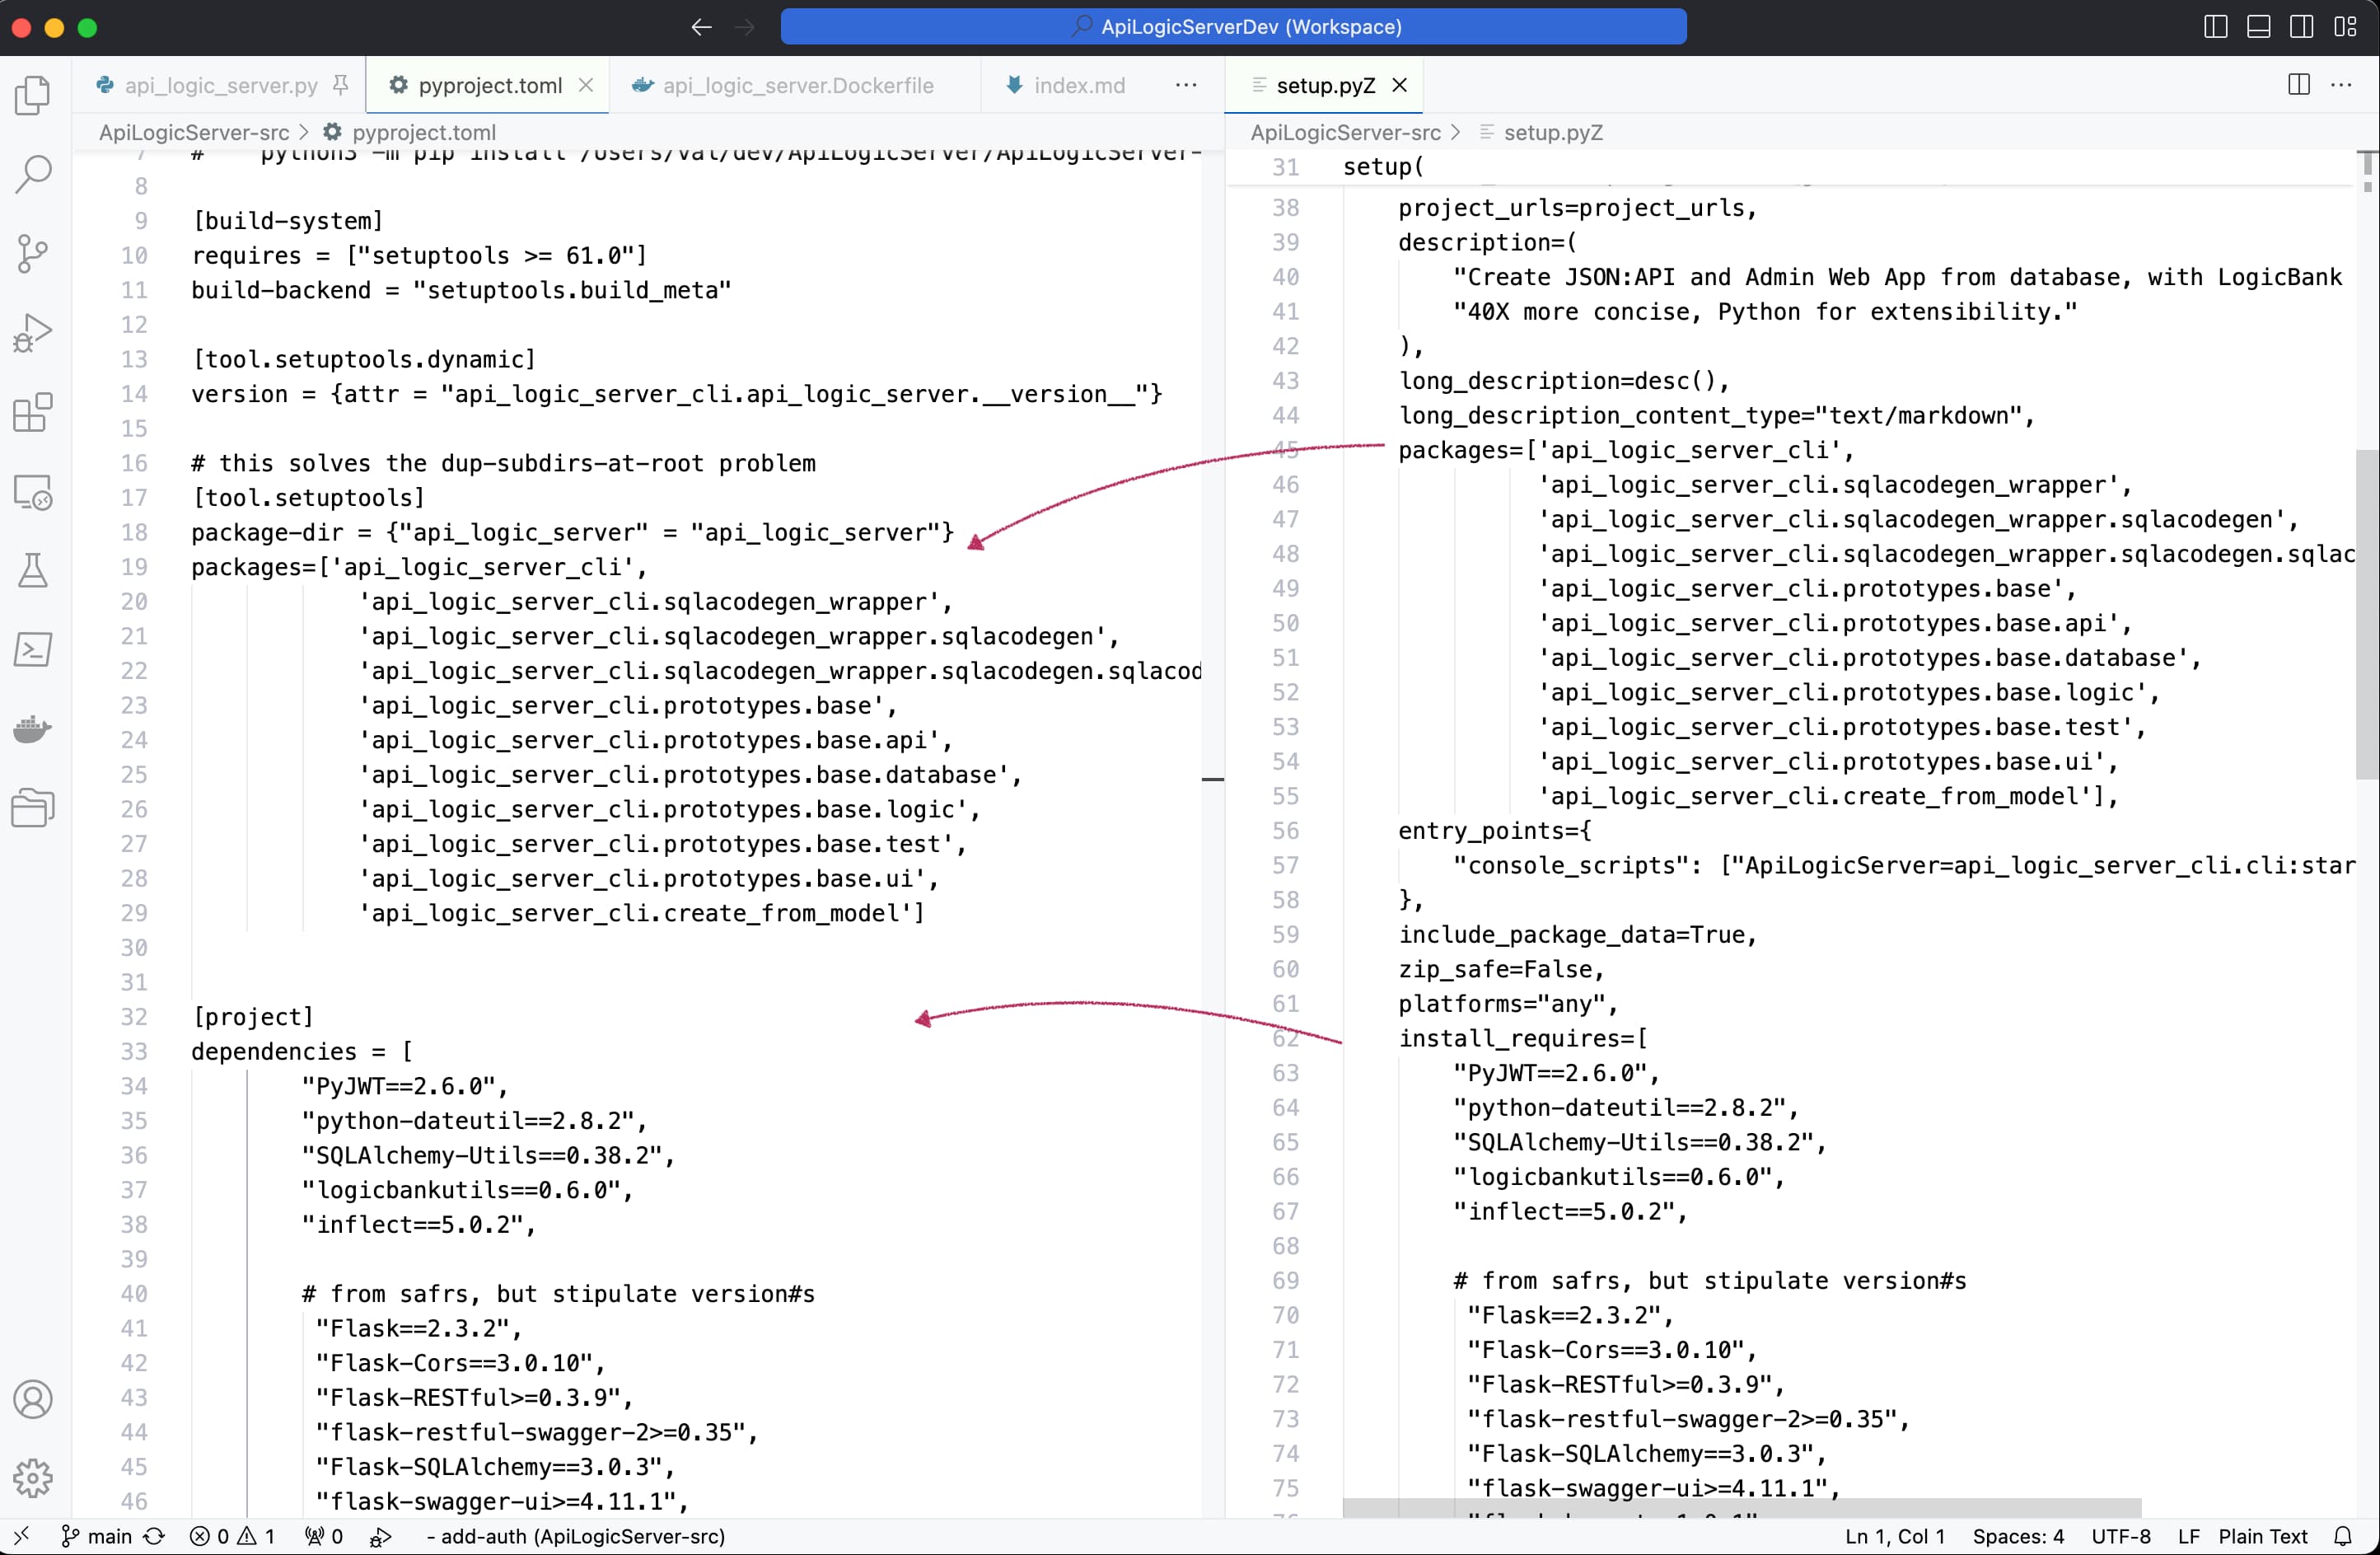Open the Testing flask icon
The image size is (2380, 1555).
coord(33,570)
